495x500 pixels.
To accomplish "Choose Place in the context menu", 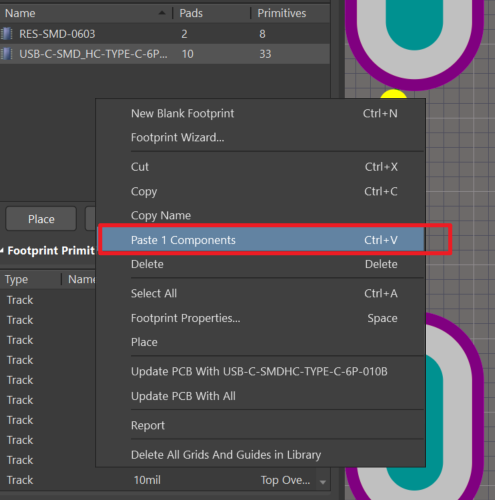I will click(260, 342).
